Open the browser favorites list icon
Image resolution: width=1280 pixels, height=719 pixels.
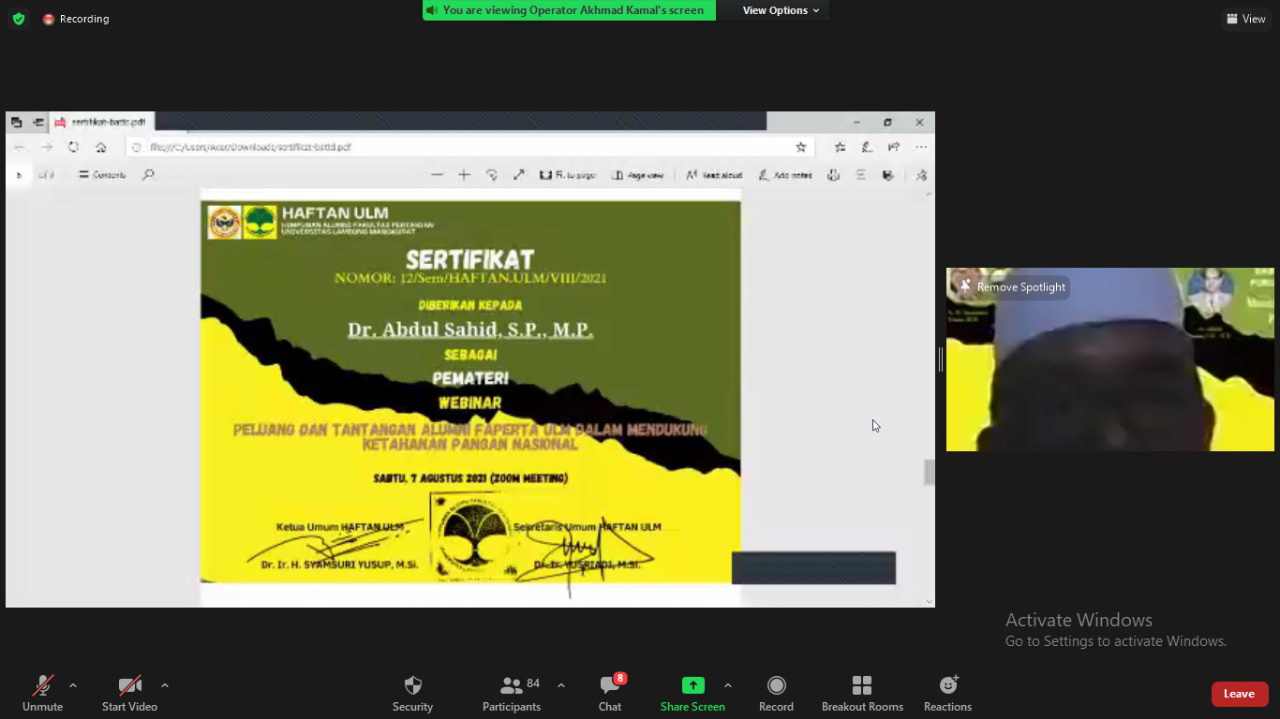click(x=840, y=147)
